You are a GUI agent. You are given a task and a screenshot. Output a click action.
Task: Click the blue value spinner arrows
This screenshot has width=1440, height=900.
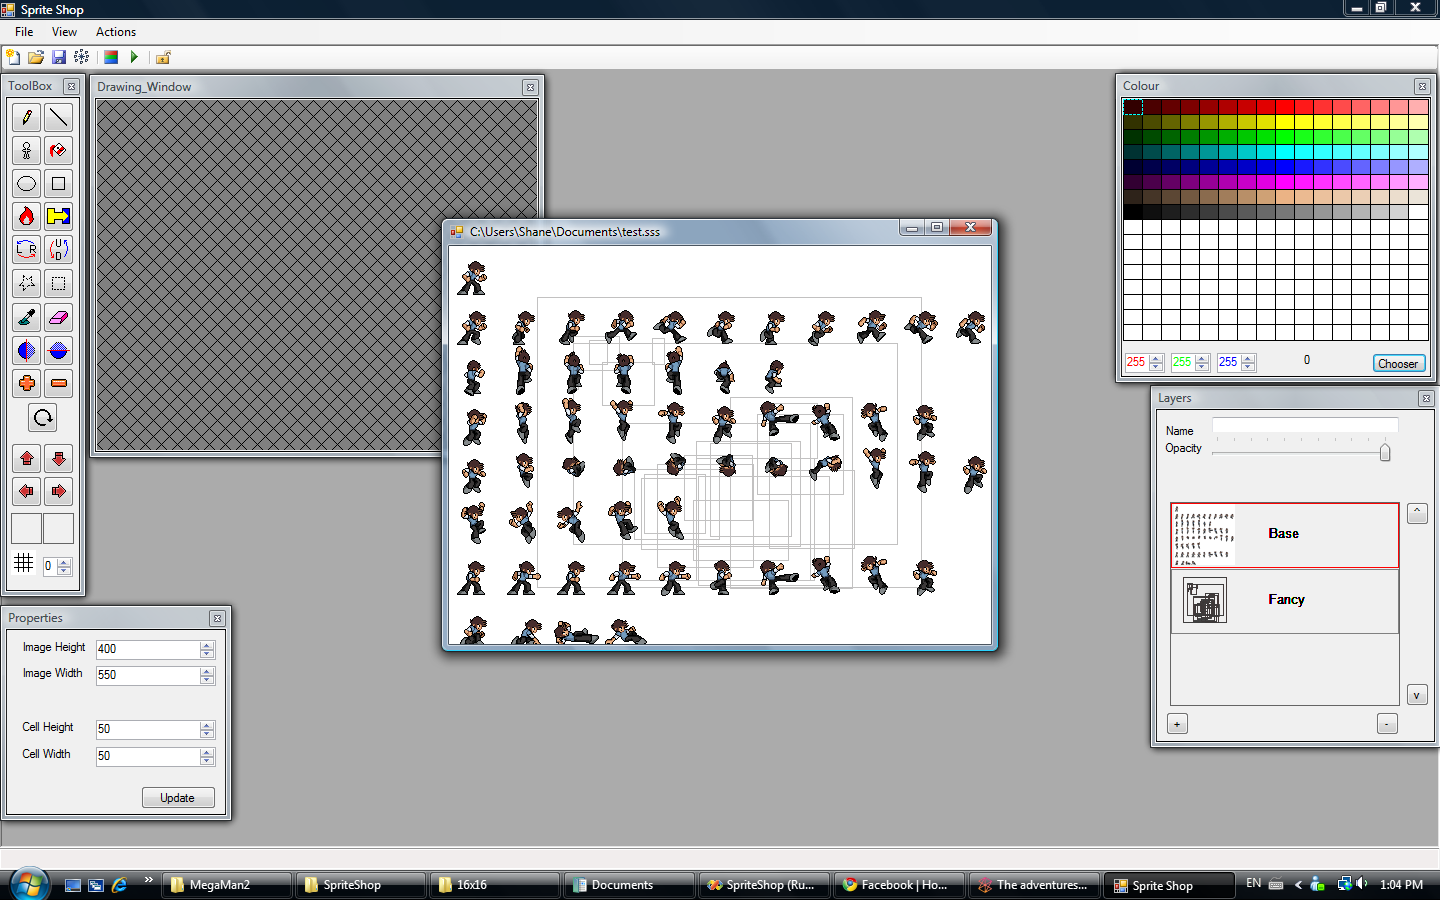tap(1248, 362)
